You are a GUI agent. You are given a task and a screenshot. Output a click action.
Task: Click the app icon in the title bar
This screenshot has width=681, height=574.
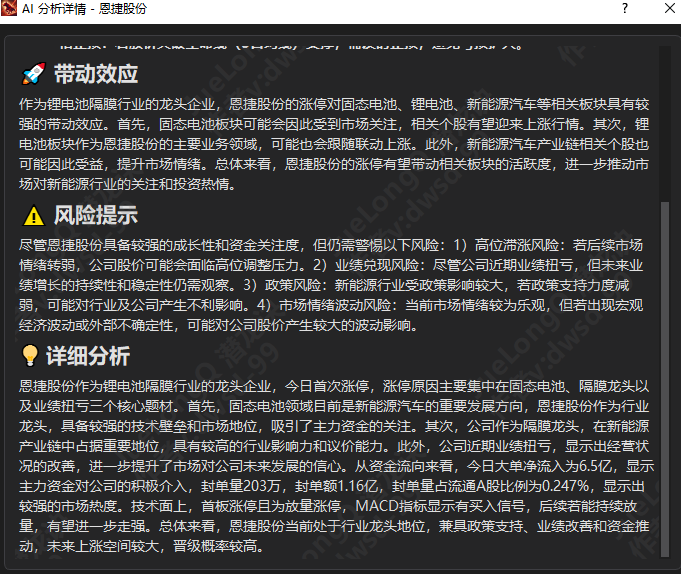[x=9, y=8]
